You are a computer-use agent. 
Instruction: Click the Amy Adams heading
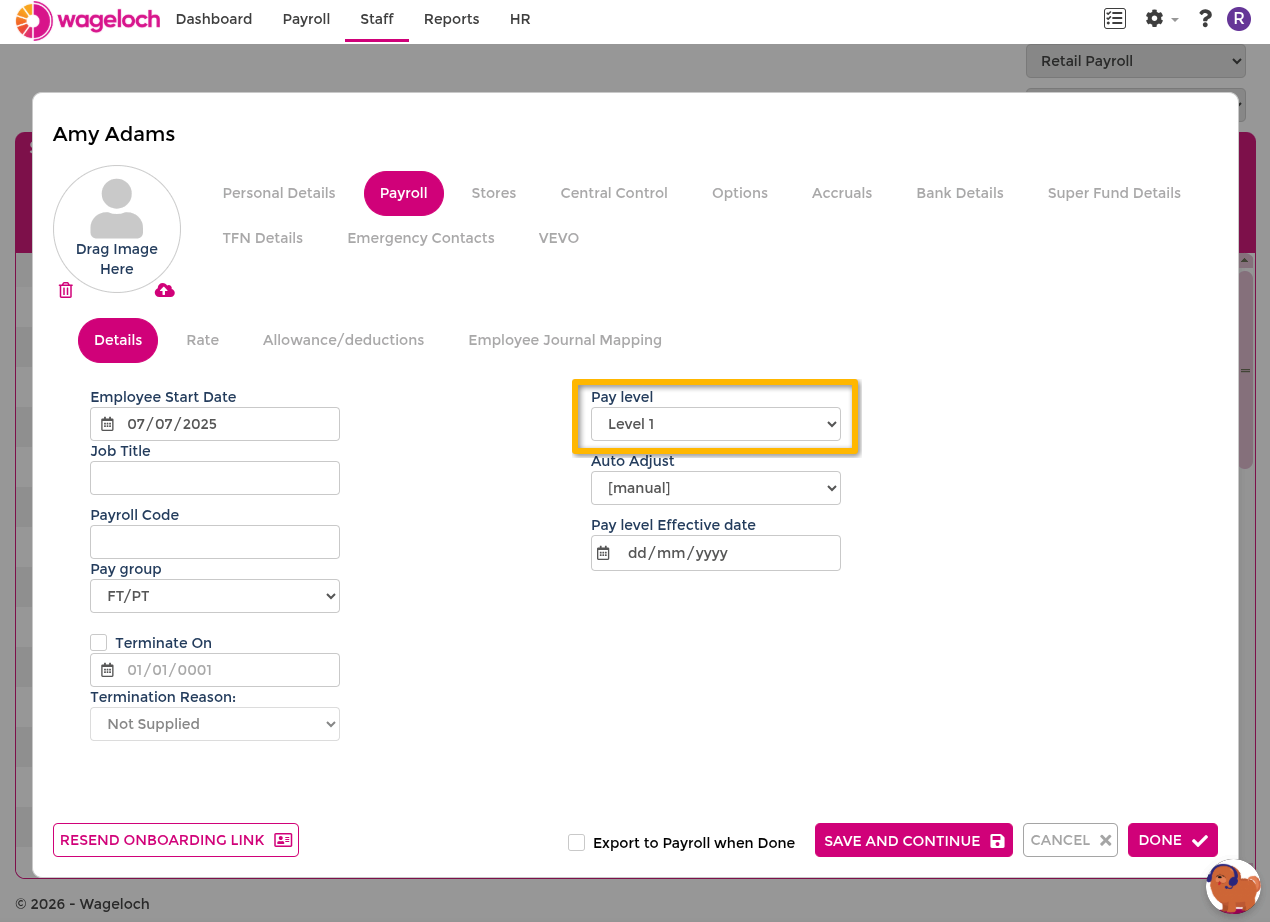tap(114, 134)
